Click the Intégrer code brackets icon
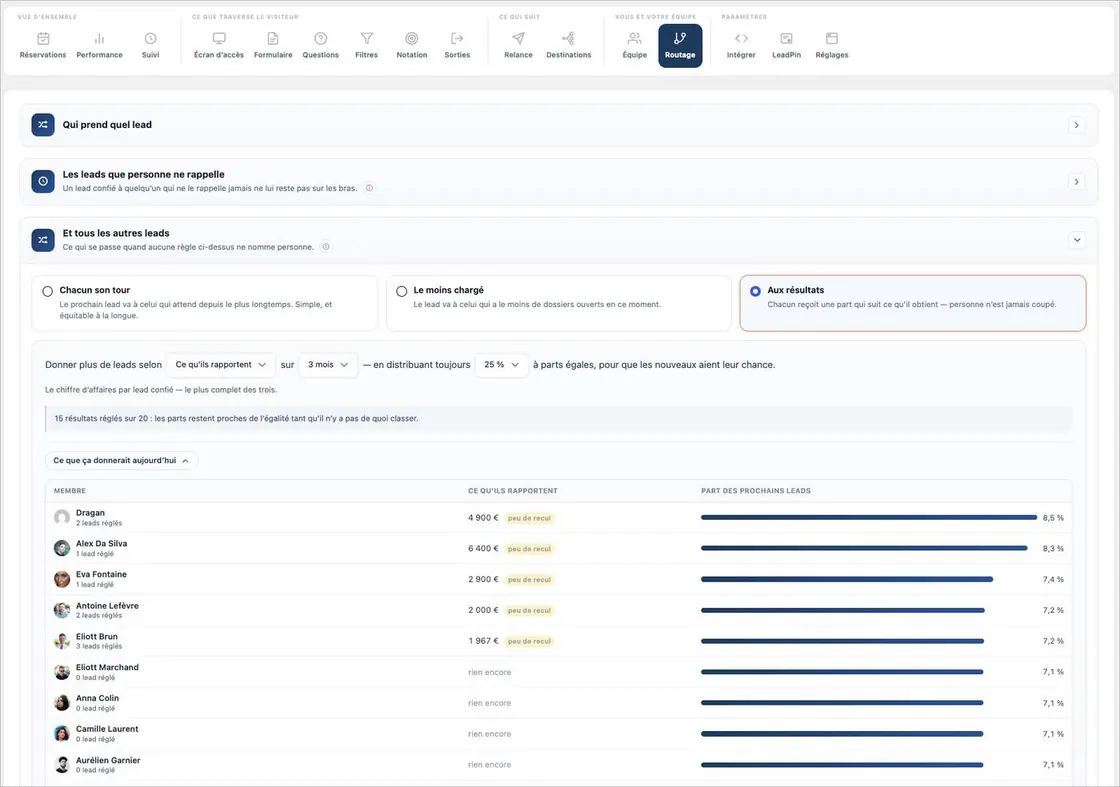Screen dimensions: 1120x787 tap(741, 39)
